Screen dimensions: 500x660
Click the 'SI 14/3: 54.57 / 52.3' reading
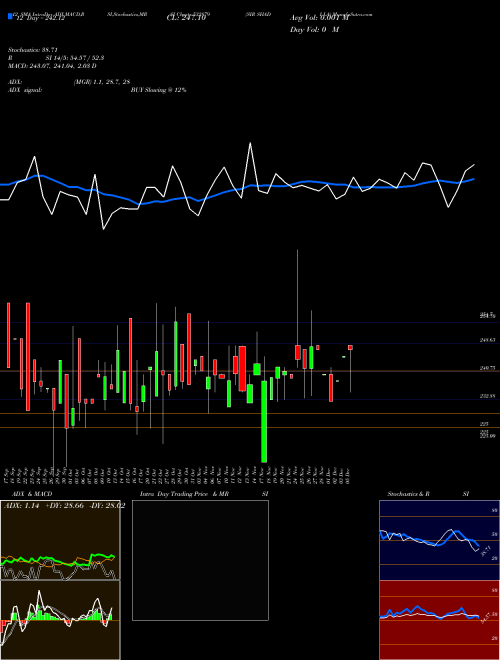point(75,58)
